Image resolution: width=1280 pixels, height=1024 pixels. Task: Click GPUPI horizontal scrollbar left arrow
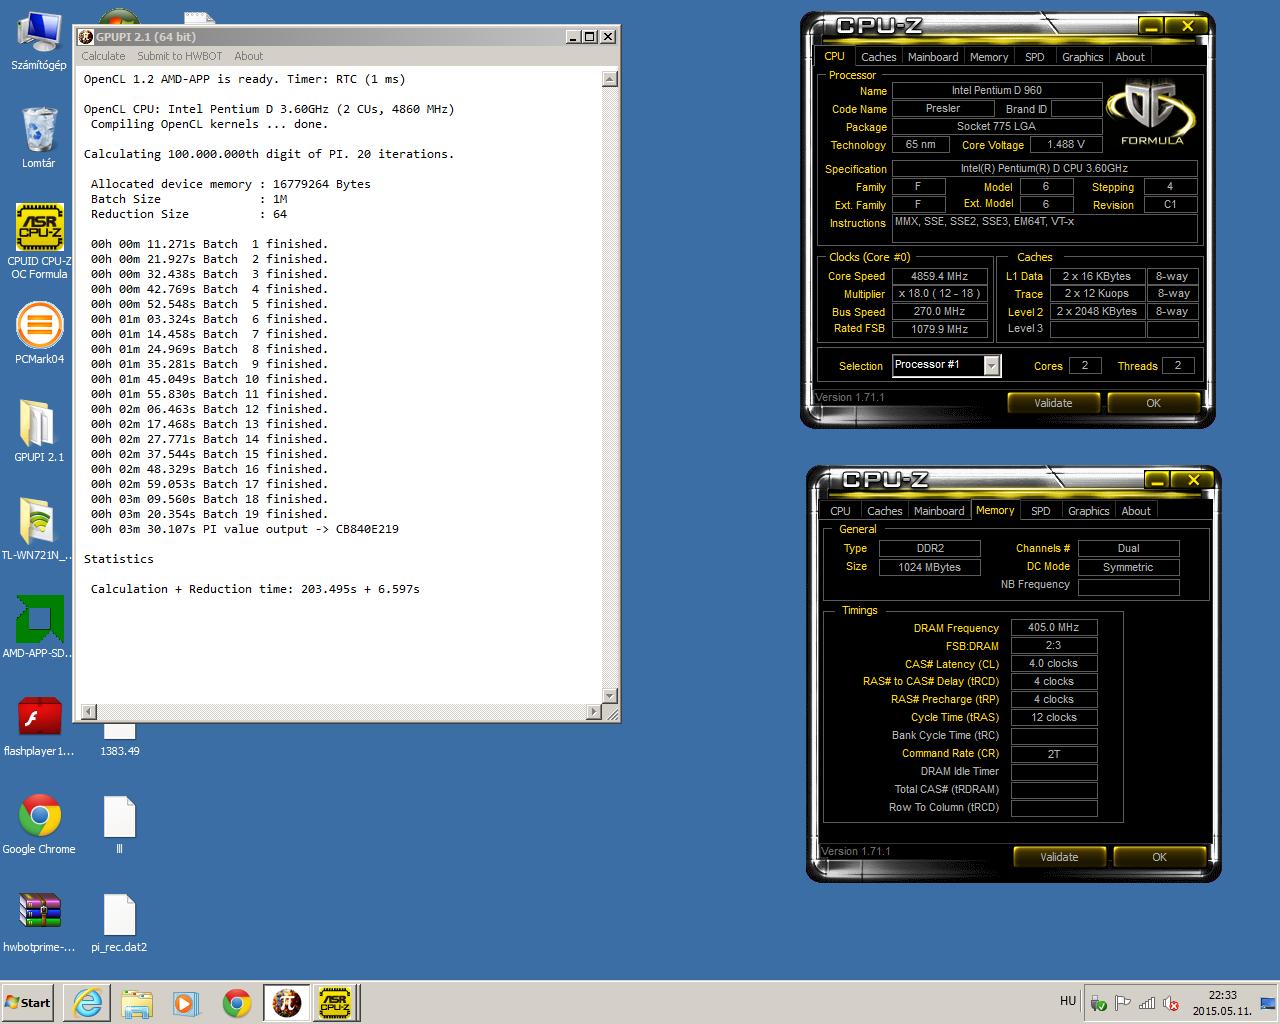(x=88, y=711)
